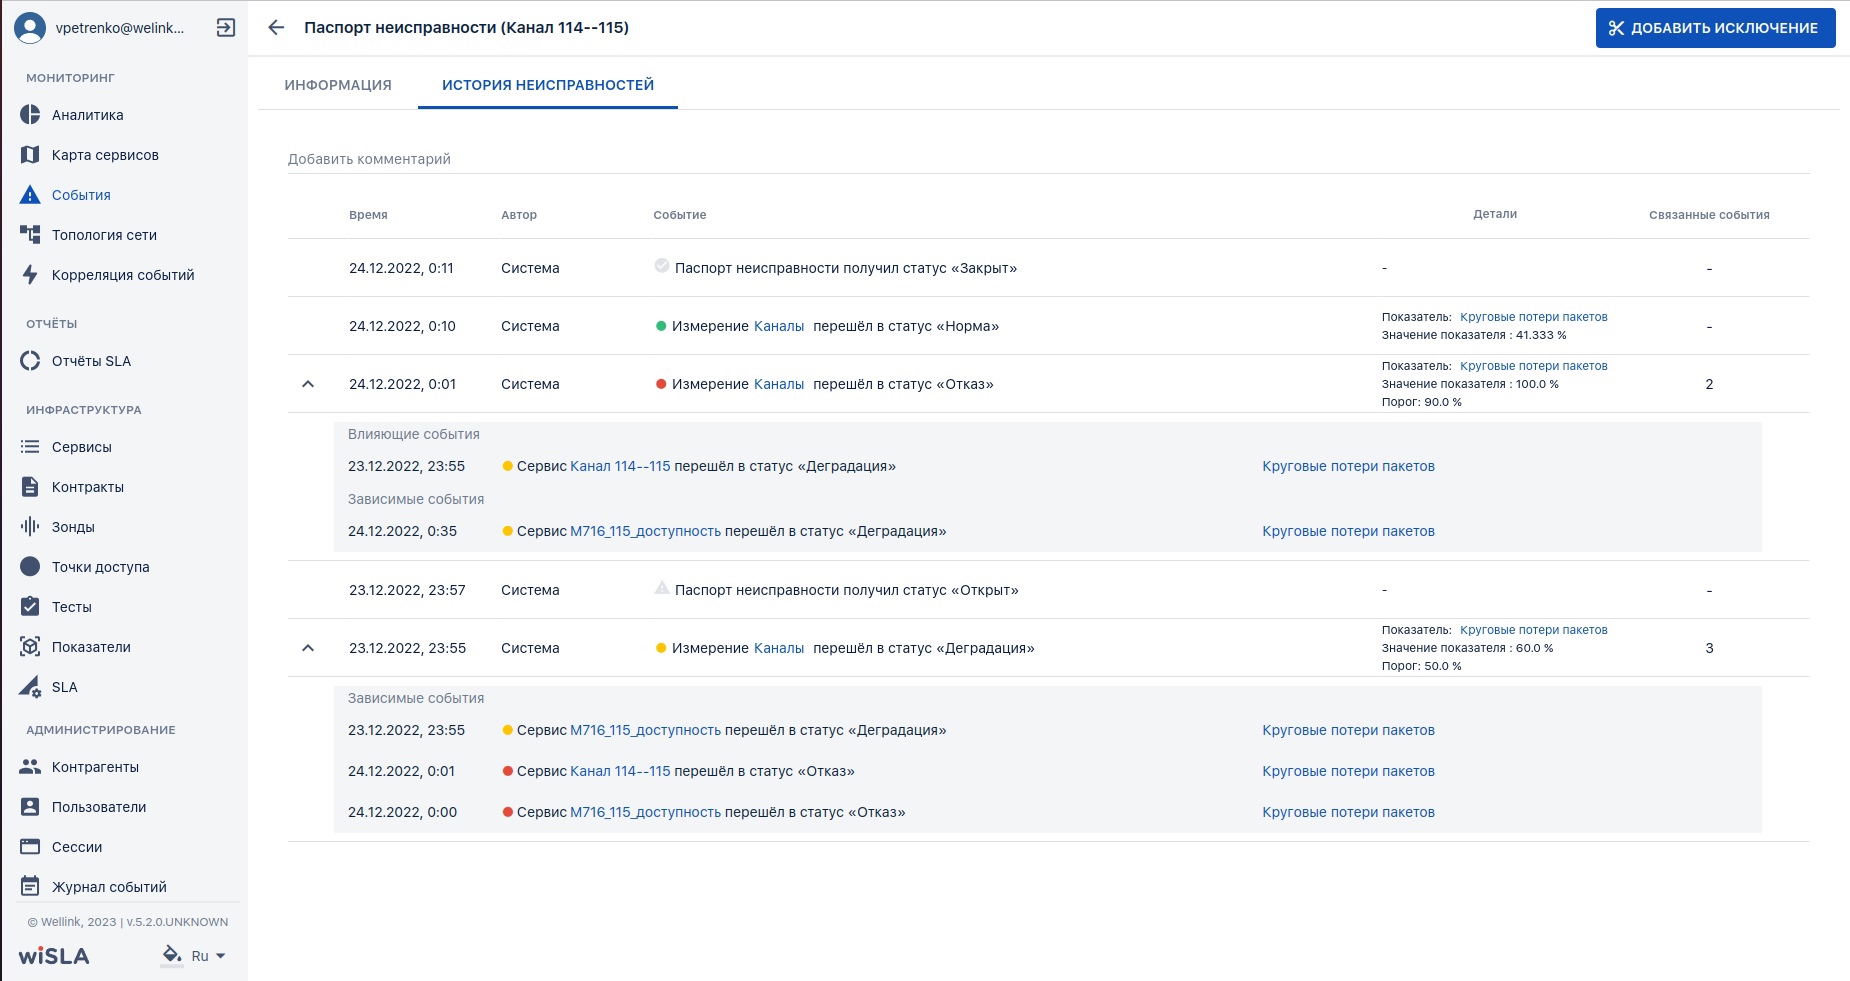
Task: Click the Время column header
Action: click(368, 215)
